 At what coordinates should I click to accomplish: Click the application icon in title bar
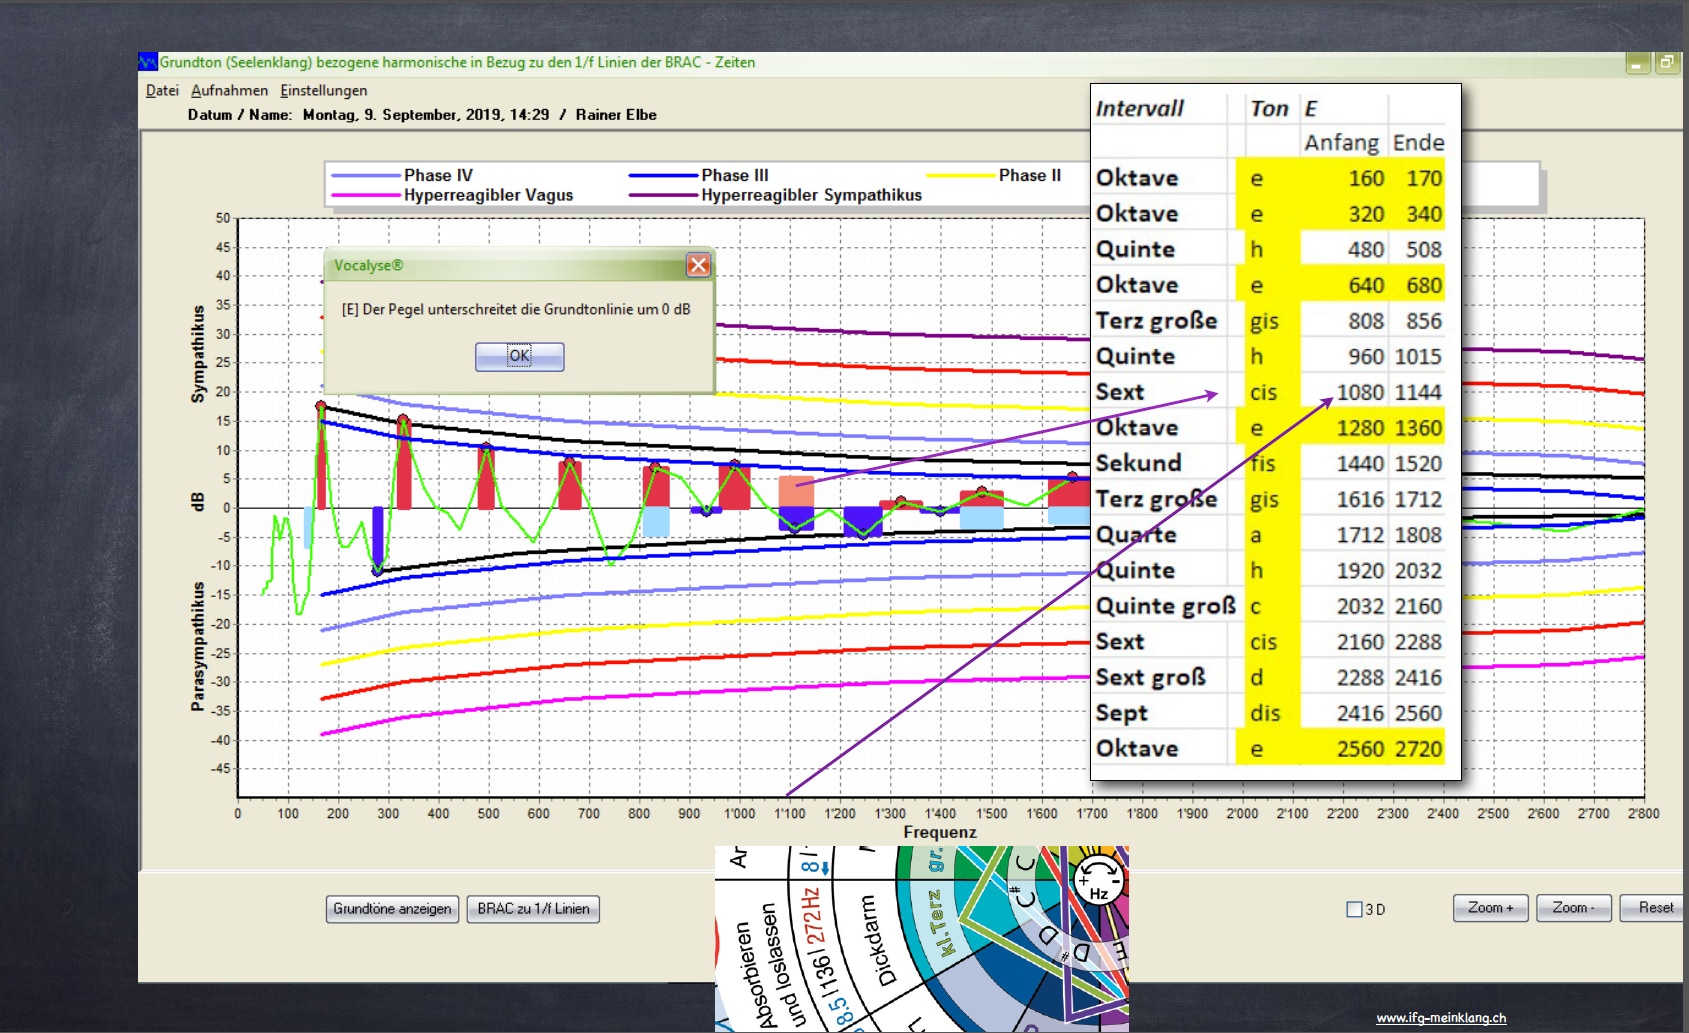tap(148, 62)
